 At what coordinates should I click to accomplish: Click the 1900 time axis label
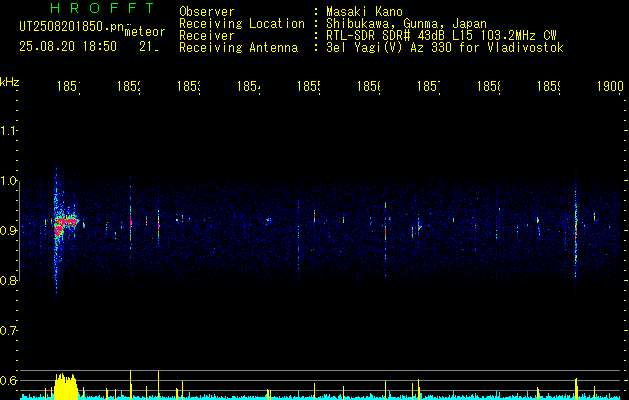point(610,87)
